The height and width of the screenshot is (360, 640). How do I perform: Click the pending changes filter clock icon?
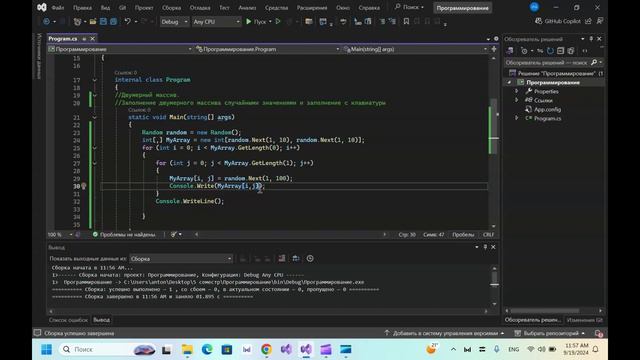525,51
